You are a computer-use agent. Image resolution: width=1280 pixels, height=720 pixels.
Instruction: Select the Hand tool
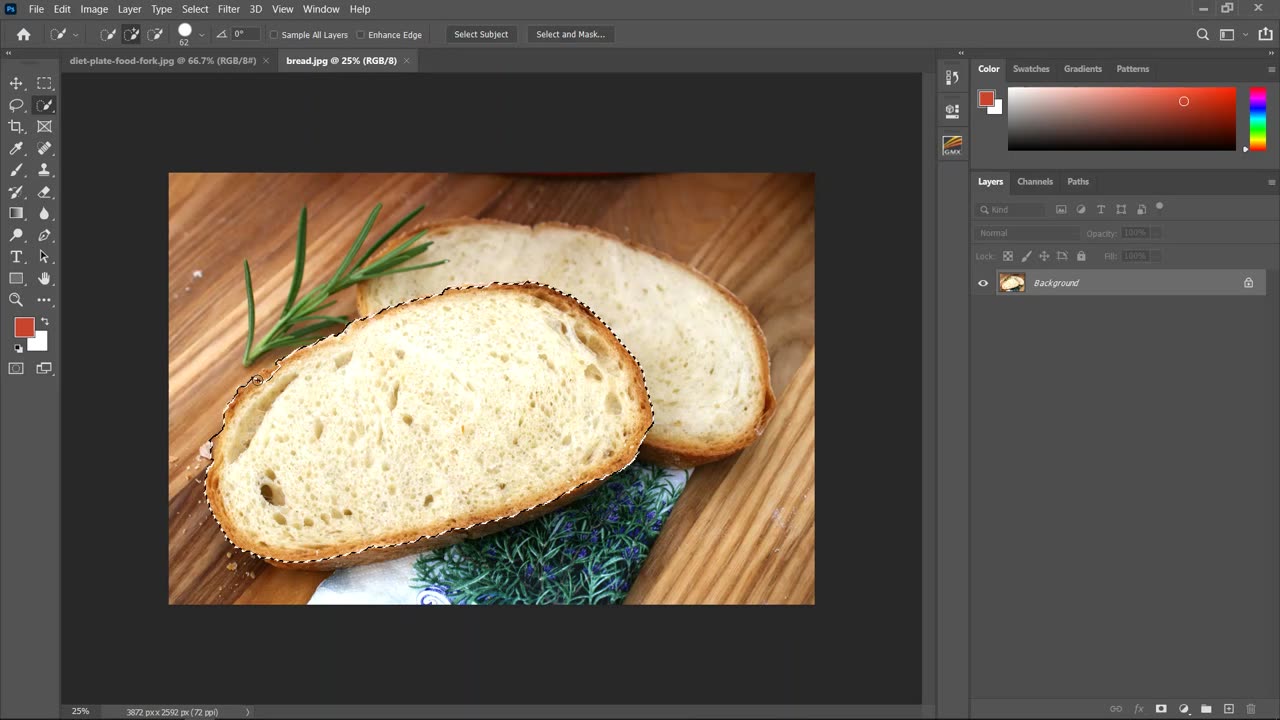point(44,279)
